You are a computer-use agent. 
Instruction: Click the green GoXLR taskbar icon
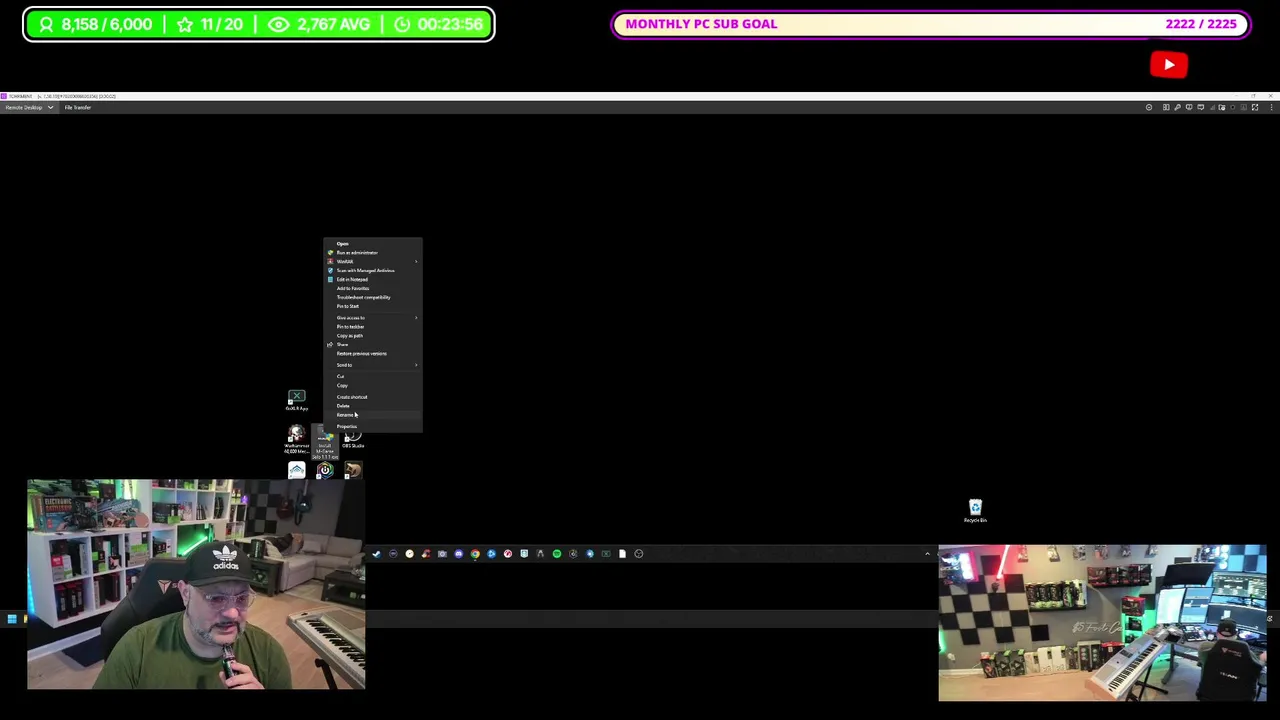[606, 554]
